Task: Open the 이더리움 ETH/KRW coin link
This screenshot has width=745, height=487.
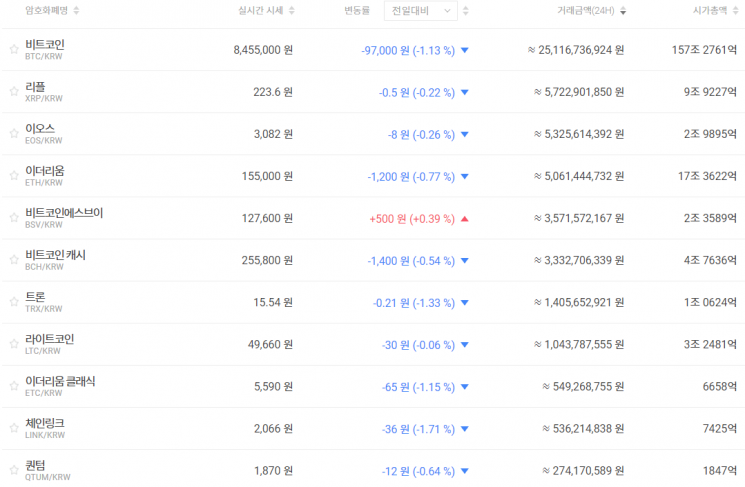Action: click(x=45, y=171)
